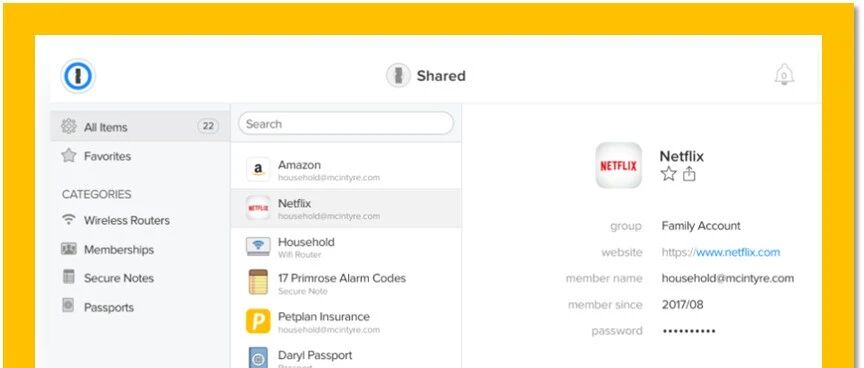This screenshot has width=864, height=368.
Task: Click the member since field label
Action: coord(605,305)
